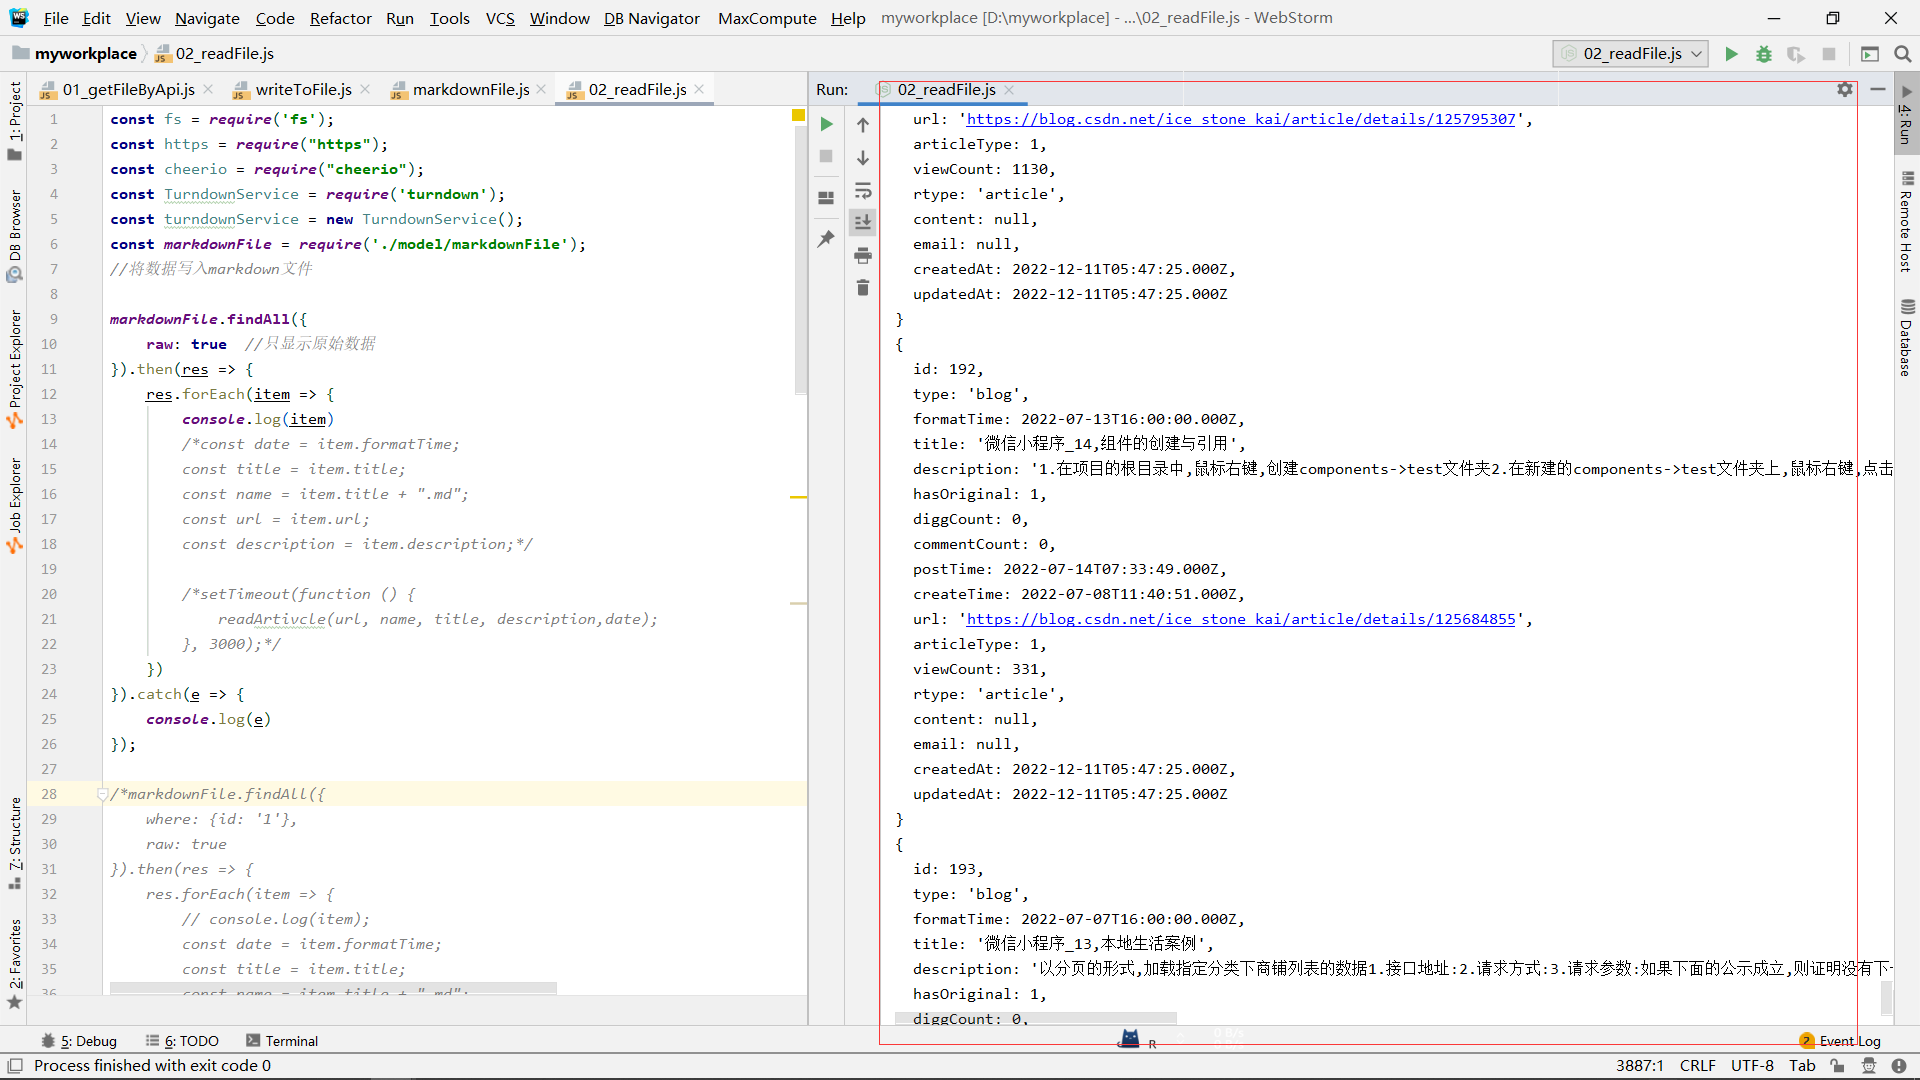Open the blog link ending 125684855
1920x1080 pixels.
click(x=1240, y=619)
